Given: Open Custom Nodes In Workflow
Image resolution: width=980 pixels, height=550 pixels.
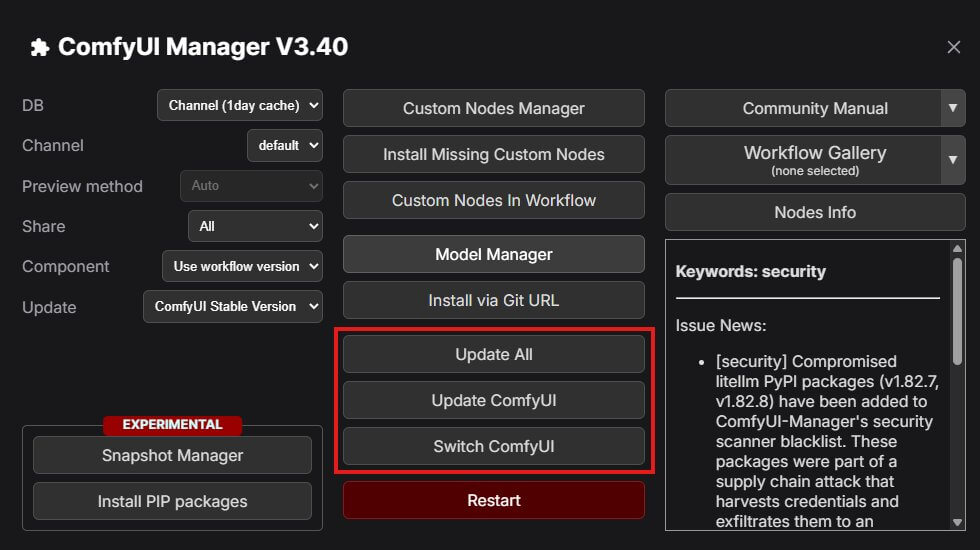Looking at the screenshot, I should click(x=494, y=200).
